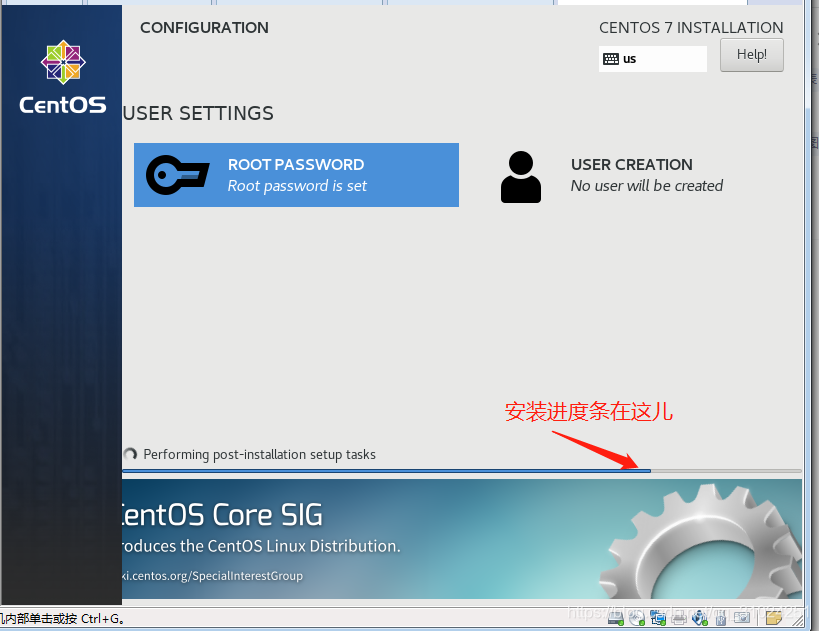Click the CentOS logo in the sidebar
819x631 pixels.
[63, 77]
